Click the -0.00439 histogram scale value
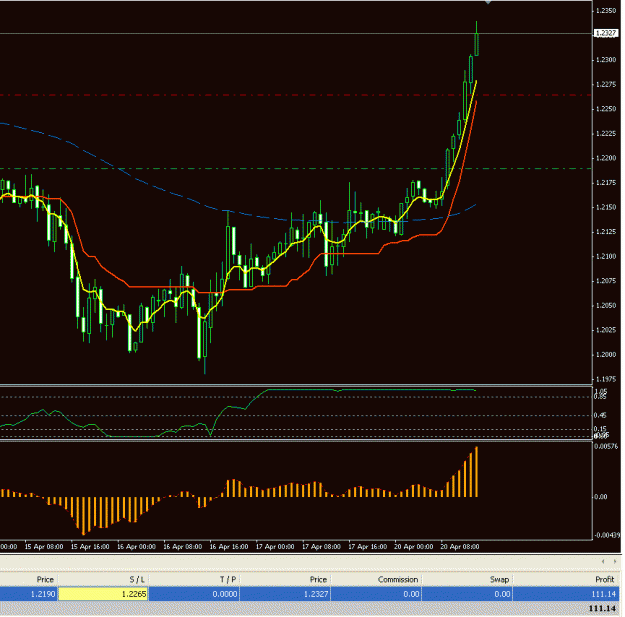 coord(607,535)
